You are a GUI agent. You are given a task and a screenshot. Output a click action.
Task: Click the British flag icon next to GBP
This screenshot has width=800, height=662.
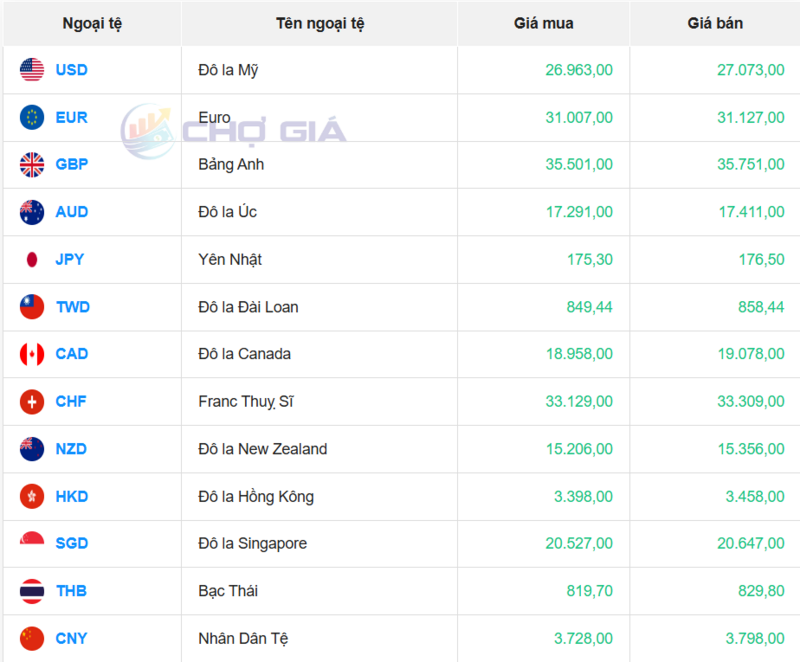click(x=32, y=164)
